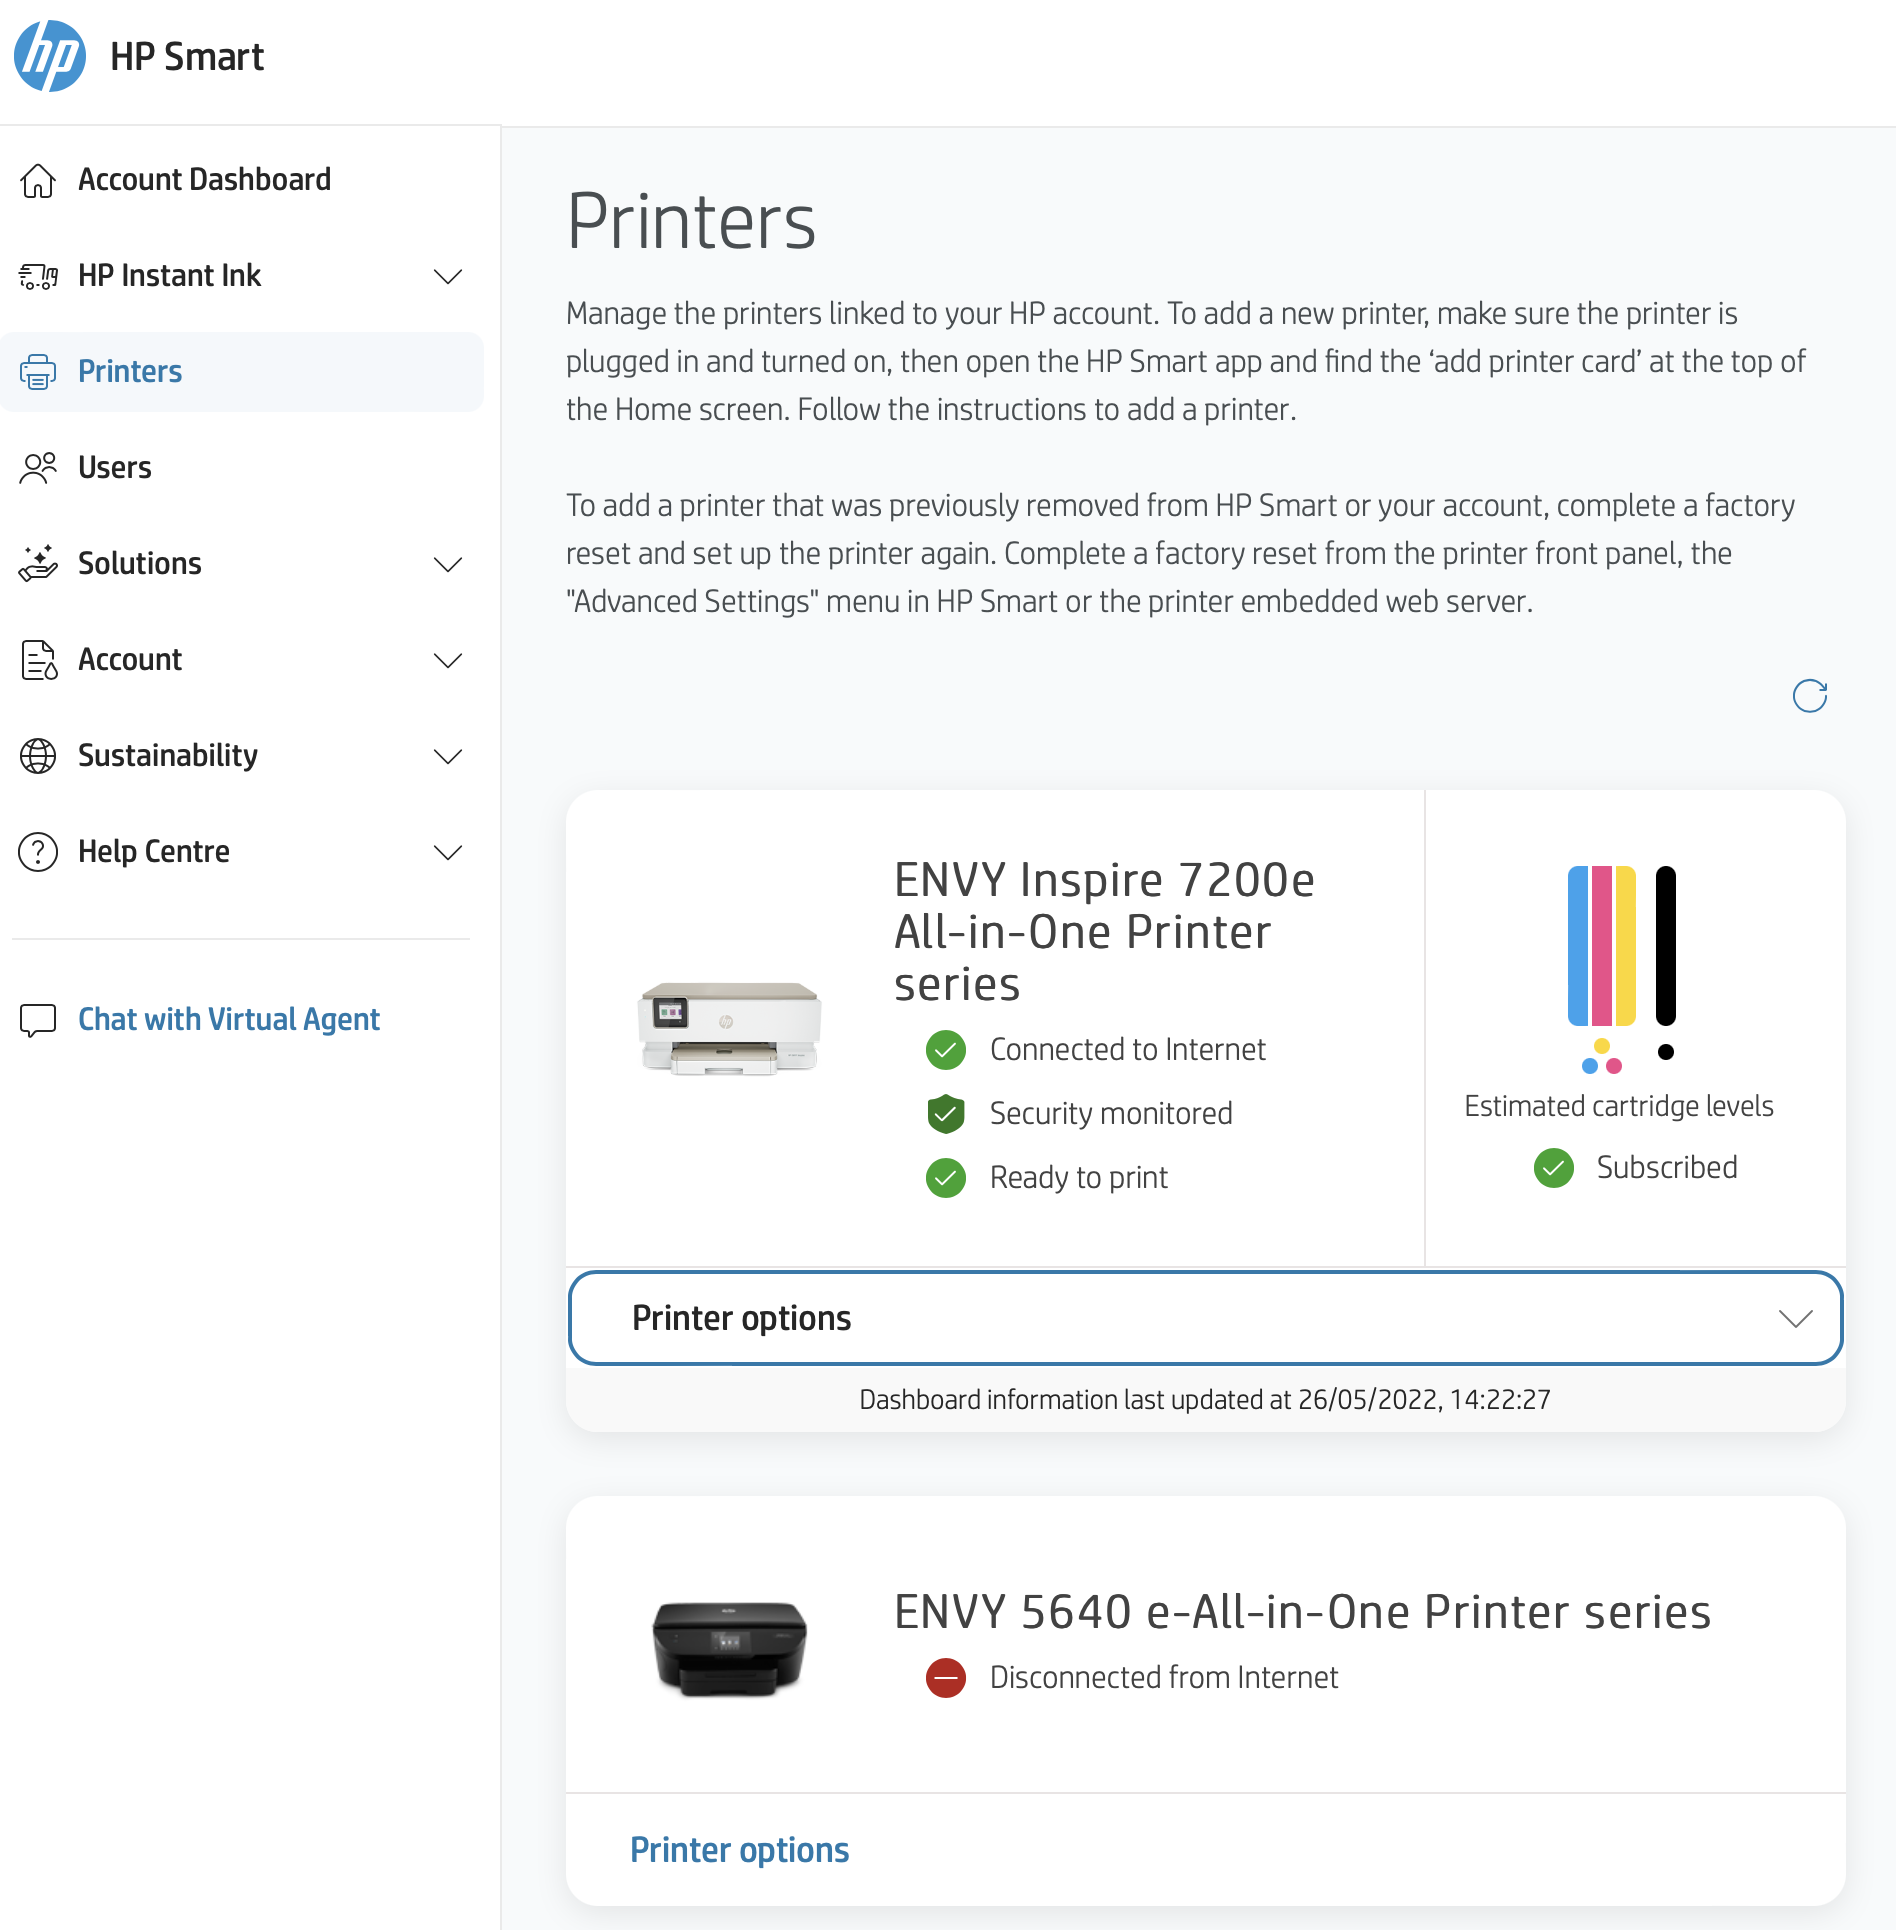Expand the Solutions menu chevron
Viewport: 1896px width, 1930px height.
pos(448,564)
